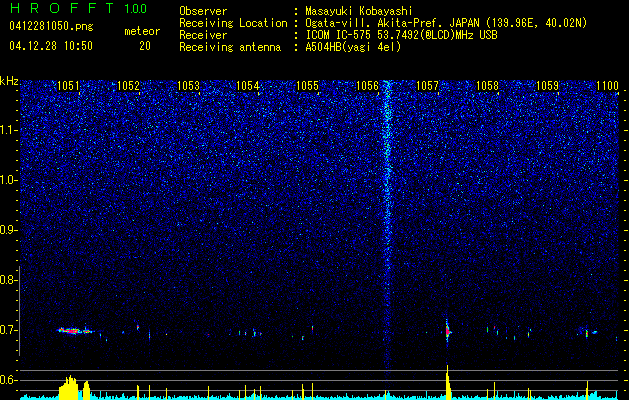The width and height of the screenshot is (629, 400).
Task: Click the 1.1 kHz frequency label
Action: click(x=8, y=130)
